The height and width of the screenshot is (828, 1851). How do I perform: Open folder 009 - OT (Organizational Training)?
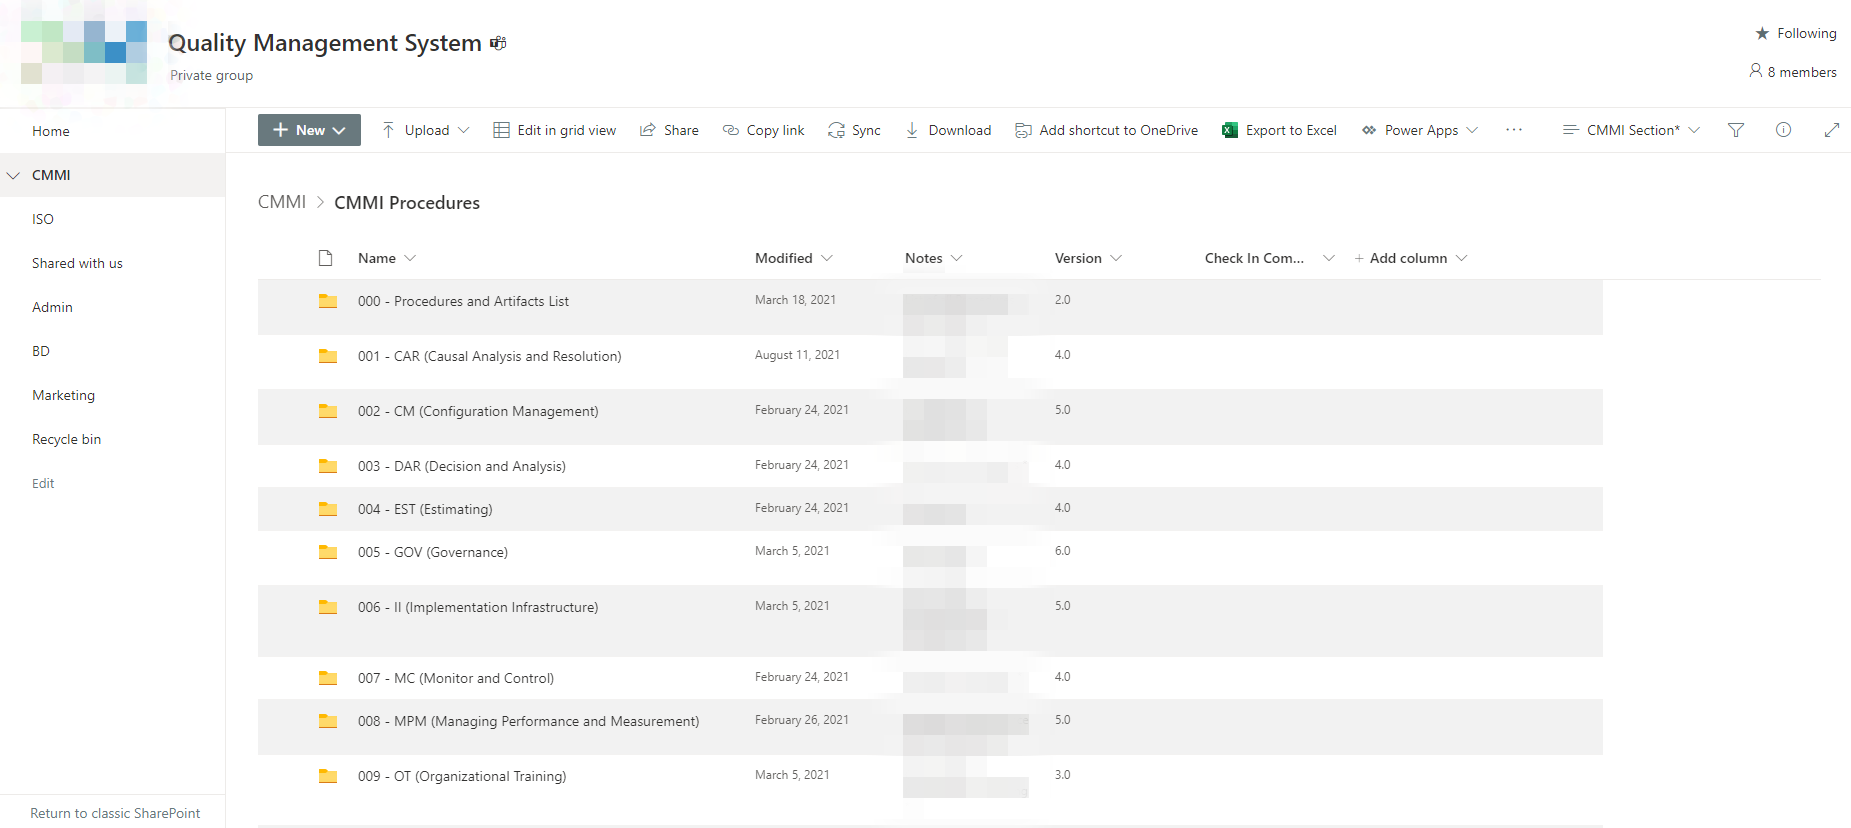click(462, 776)
